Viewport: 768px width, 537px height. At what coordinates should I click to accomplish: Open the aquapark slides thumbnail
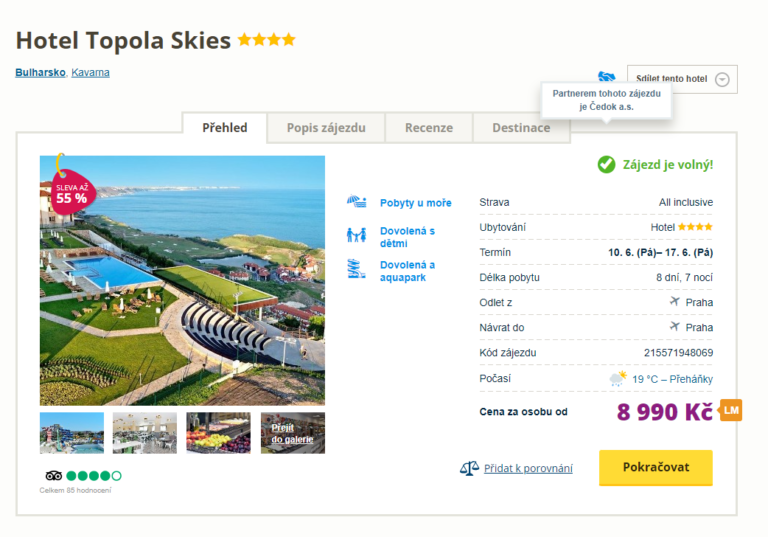72,433
